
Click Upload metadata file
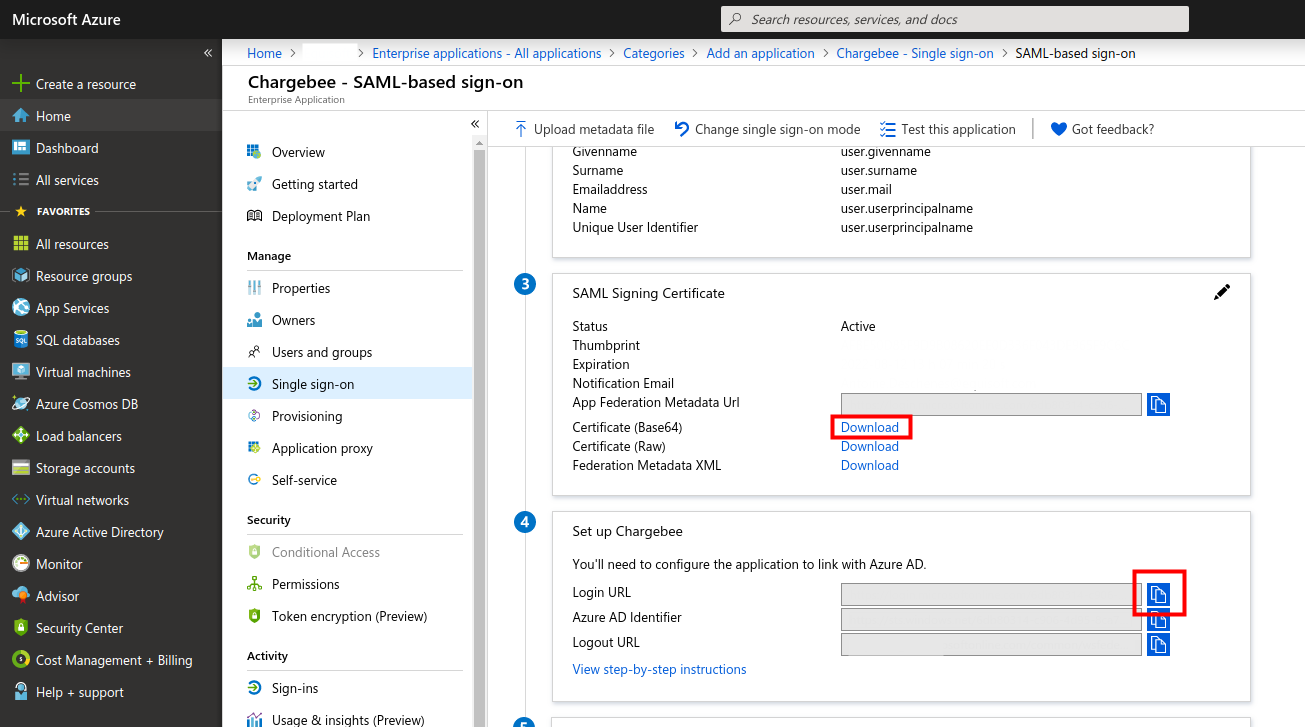tap(584, 129)
